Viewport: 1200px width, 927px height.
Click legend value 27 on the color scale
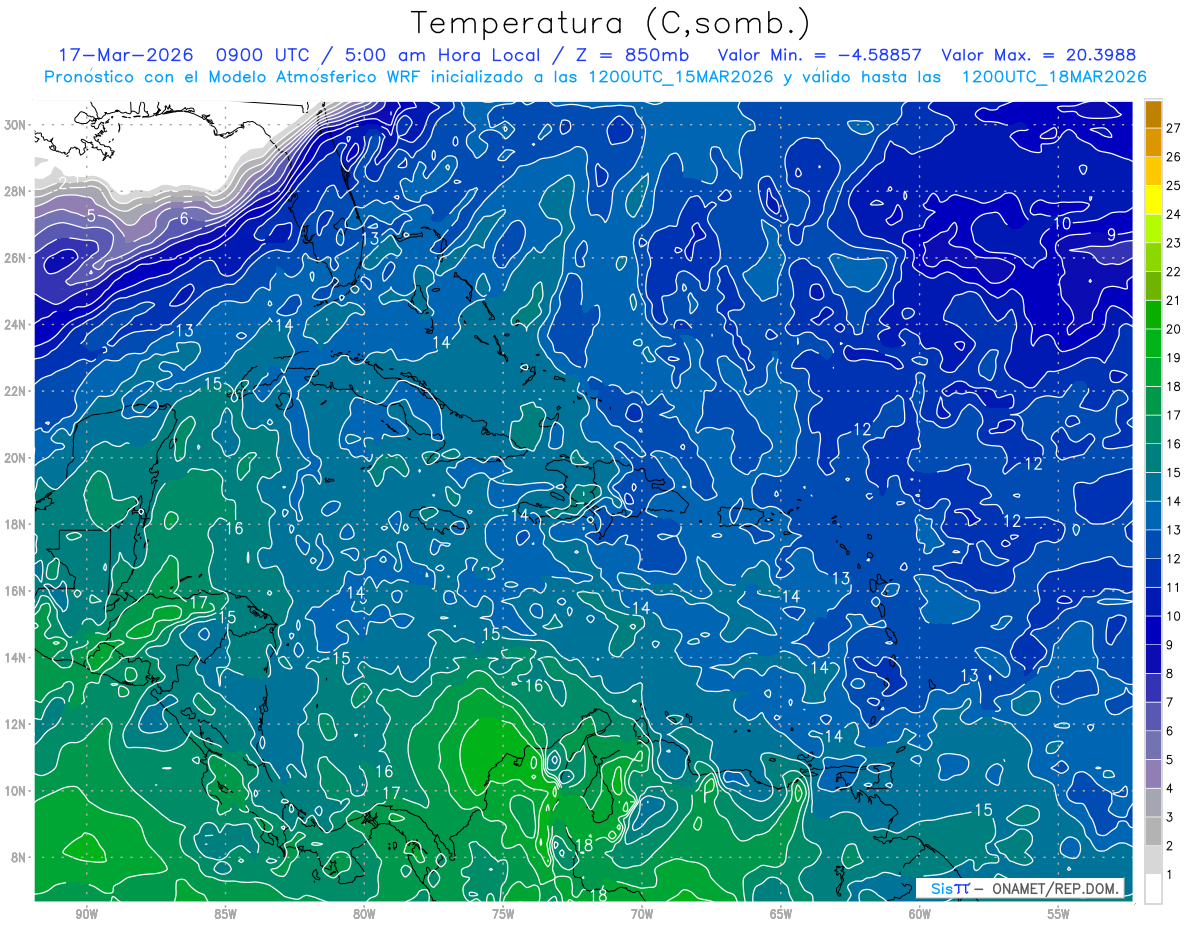point(1174,128)
